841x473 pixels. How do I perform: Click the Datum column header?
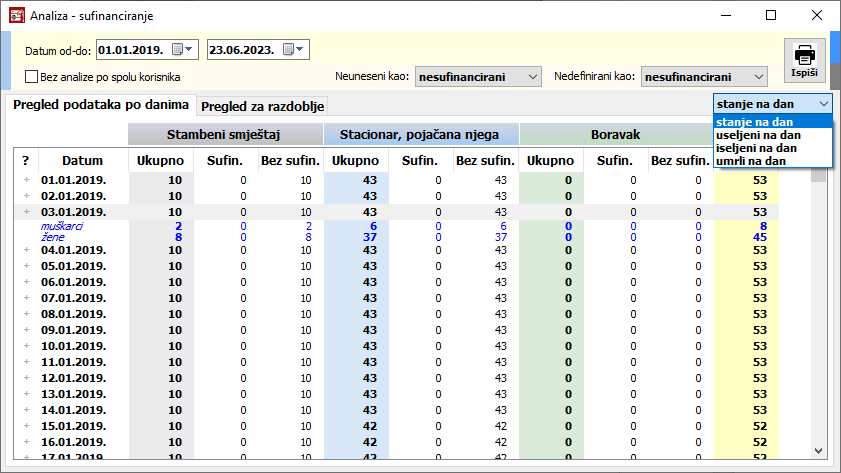point(82,160)
